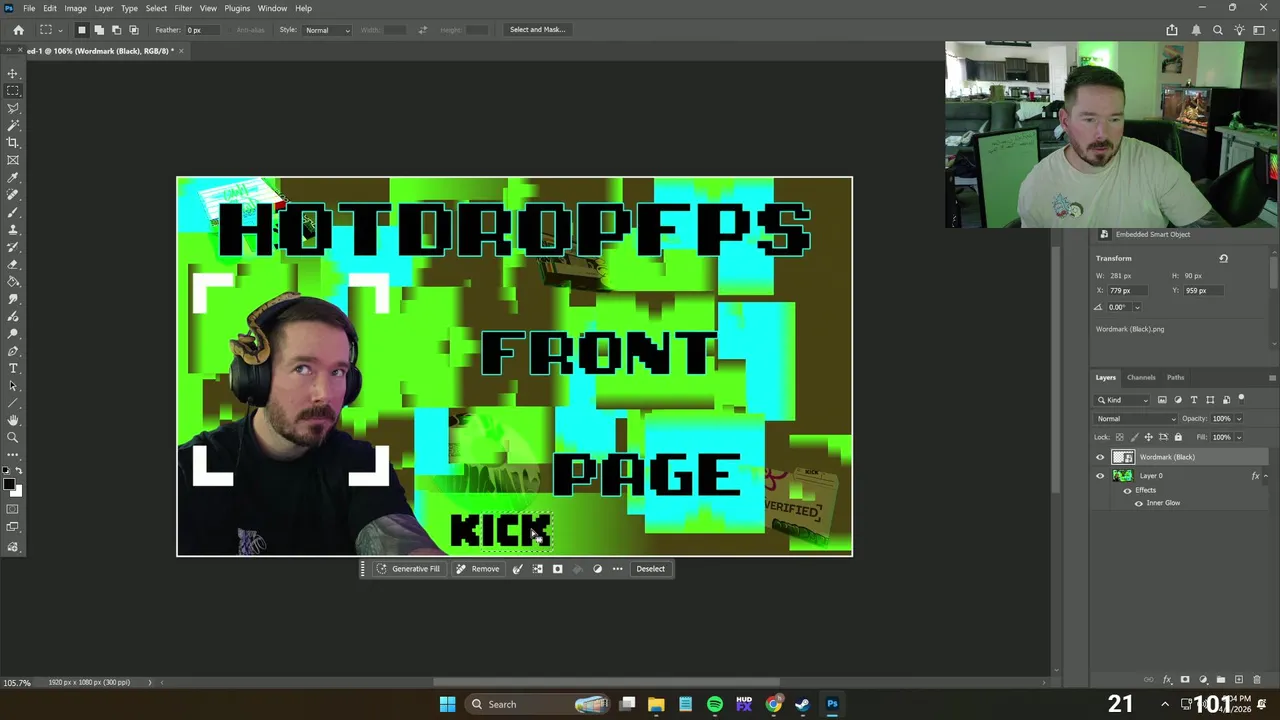The image size is (1280, 720).
Task: Select the Horizontal Type tool
Action: 13,368
